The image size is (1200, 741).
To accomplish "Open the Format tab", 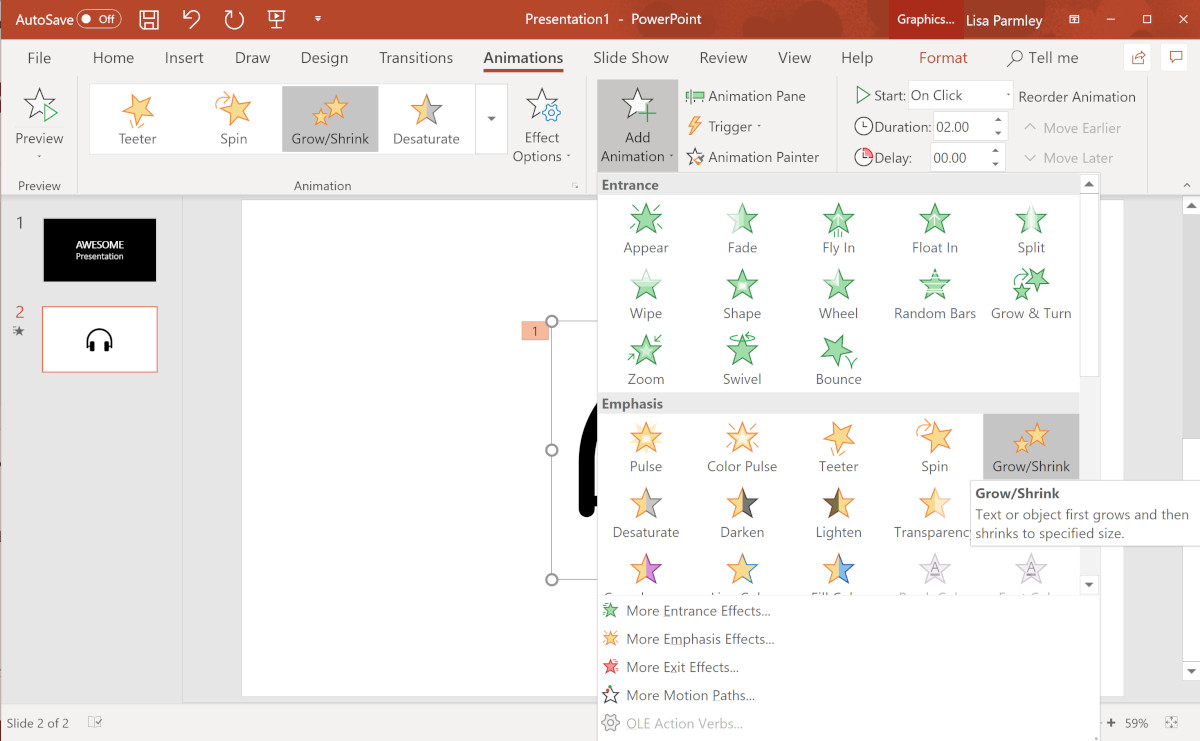I will tap(942, 57).
